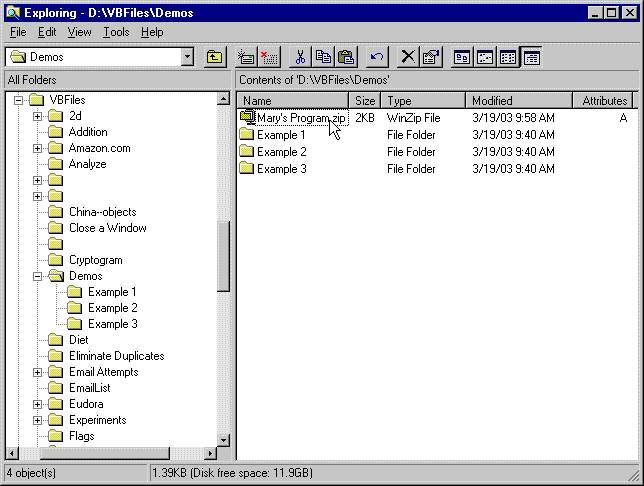Expand the Experiments folder node

coord(37,420)
